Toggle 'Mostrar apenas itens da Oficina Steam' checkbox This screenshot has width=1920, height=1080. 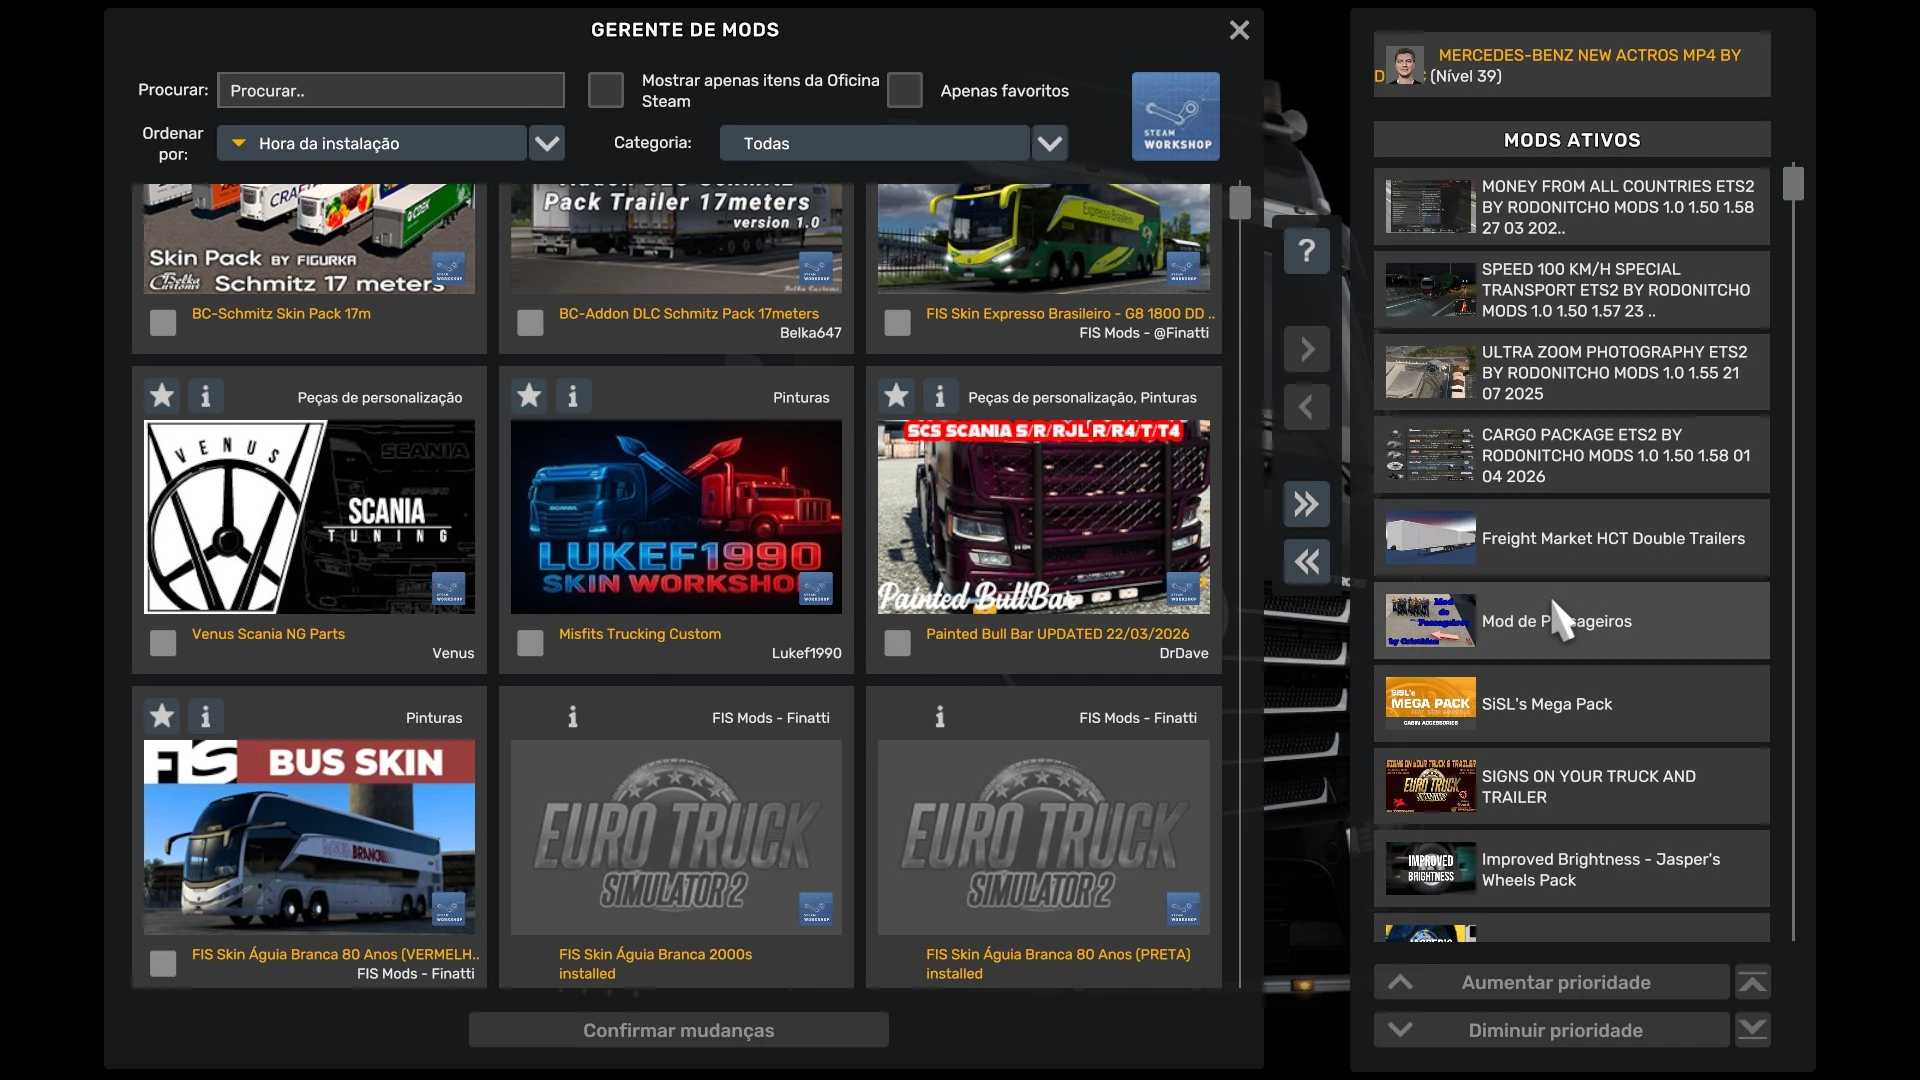605,90
